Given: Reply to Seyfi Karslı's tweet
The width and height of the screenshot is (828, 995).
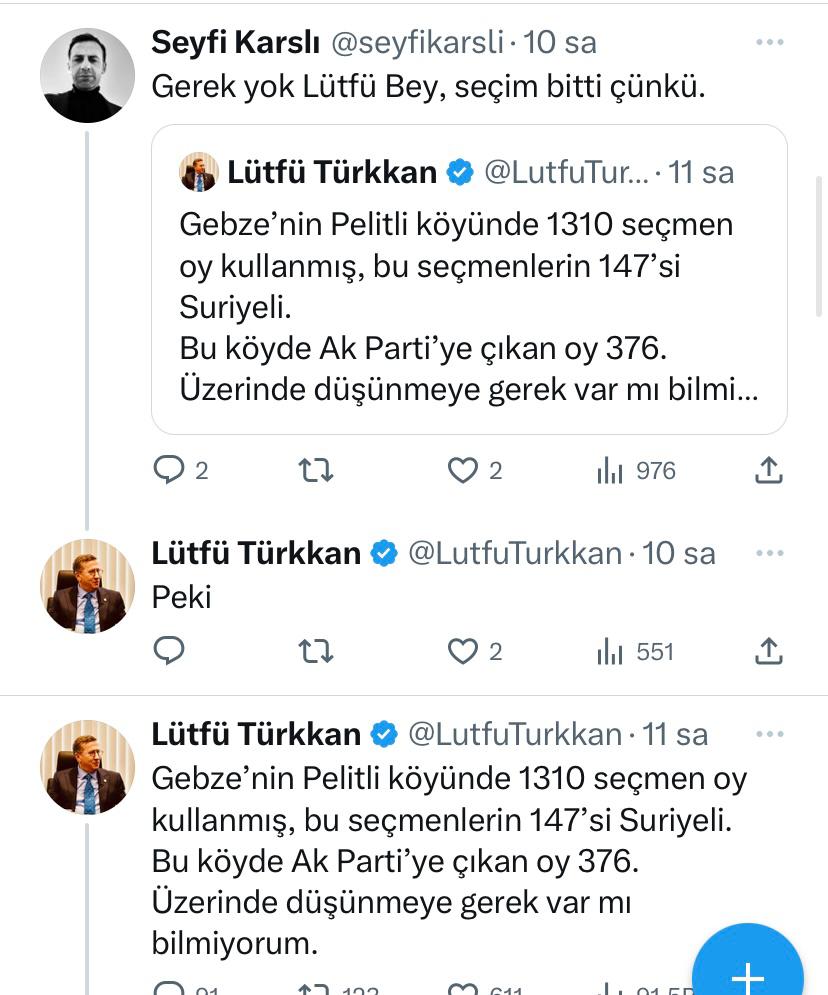Looking at the screenshot, I should tap(169, 470).
